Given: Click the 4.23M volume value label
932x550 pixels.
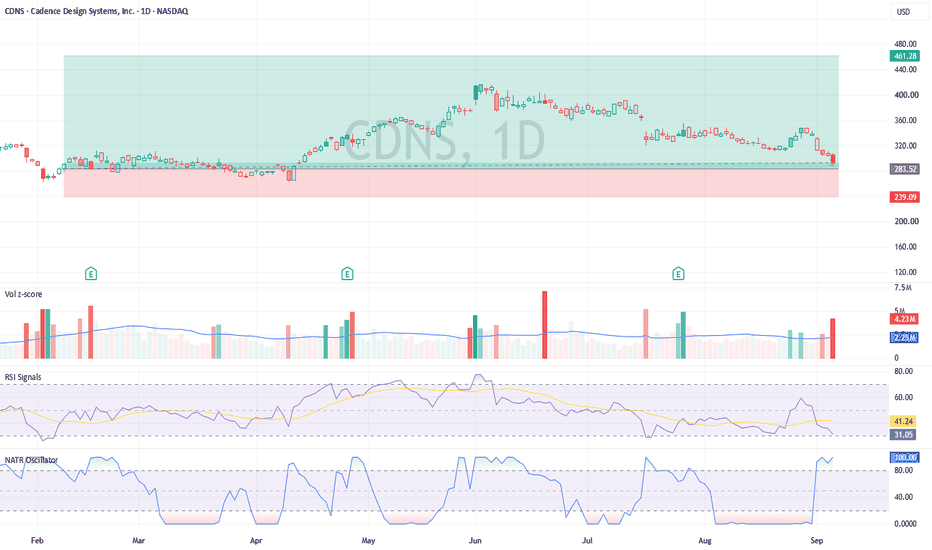Looking at the screenshot, I should pyautogui.click(x=905, y=319).
